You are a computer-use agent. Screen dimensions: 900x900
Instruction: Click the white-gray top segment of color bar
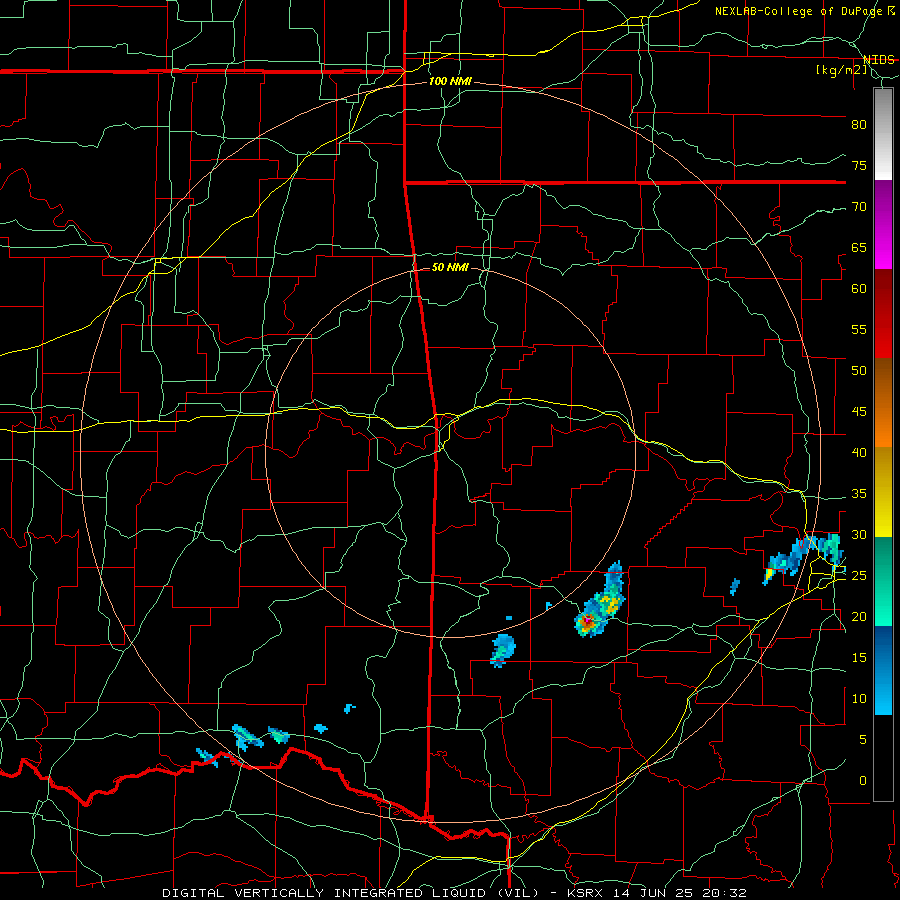[883, 134]
